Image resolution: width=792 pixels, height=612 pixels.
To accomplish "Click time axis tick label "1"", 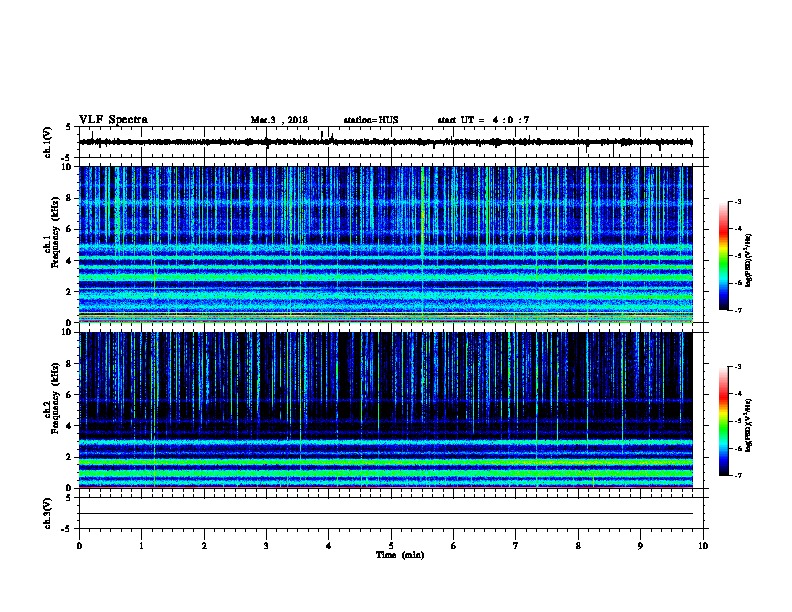I will pos(141,546).
